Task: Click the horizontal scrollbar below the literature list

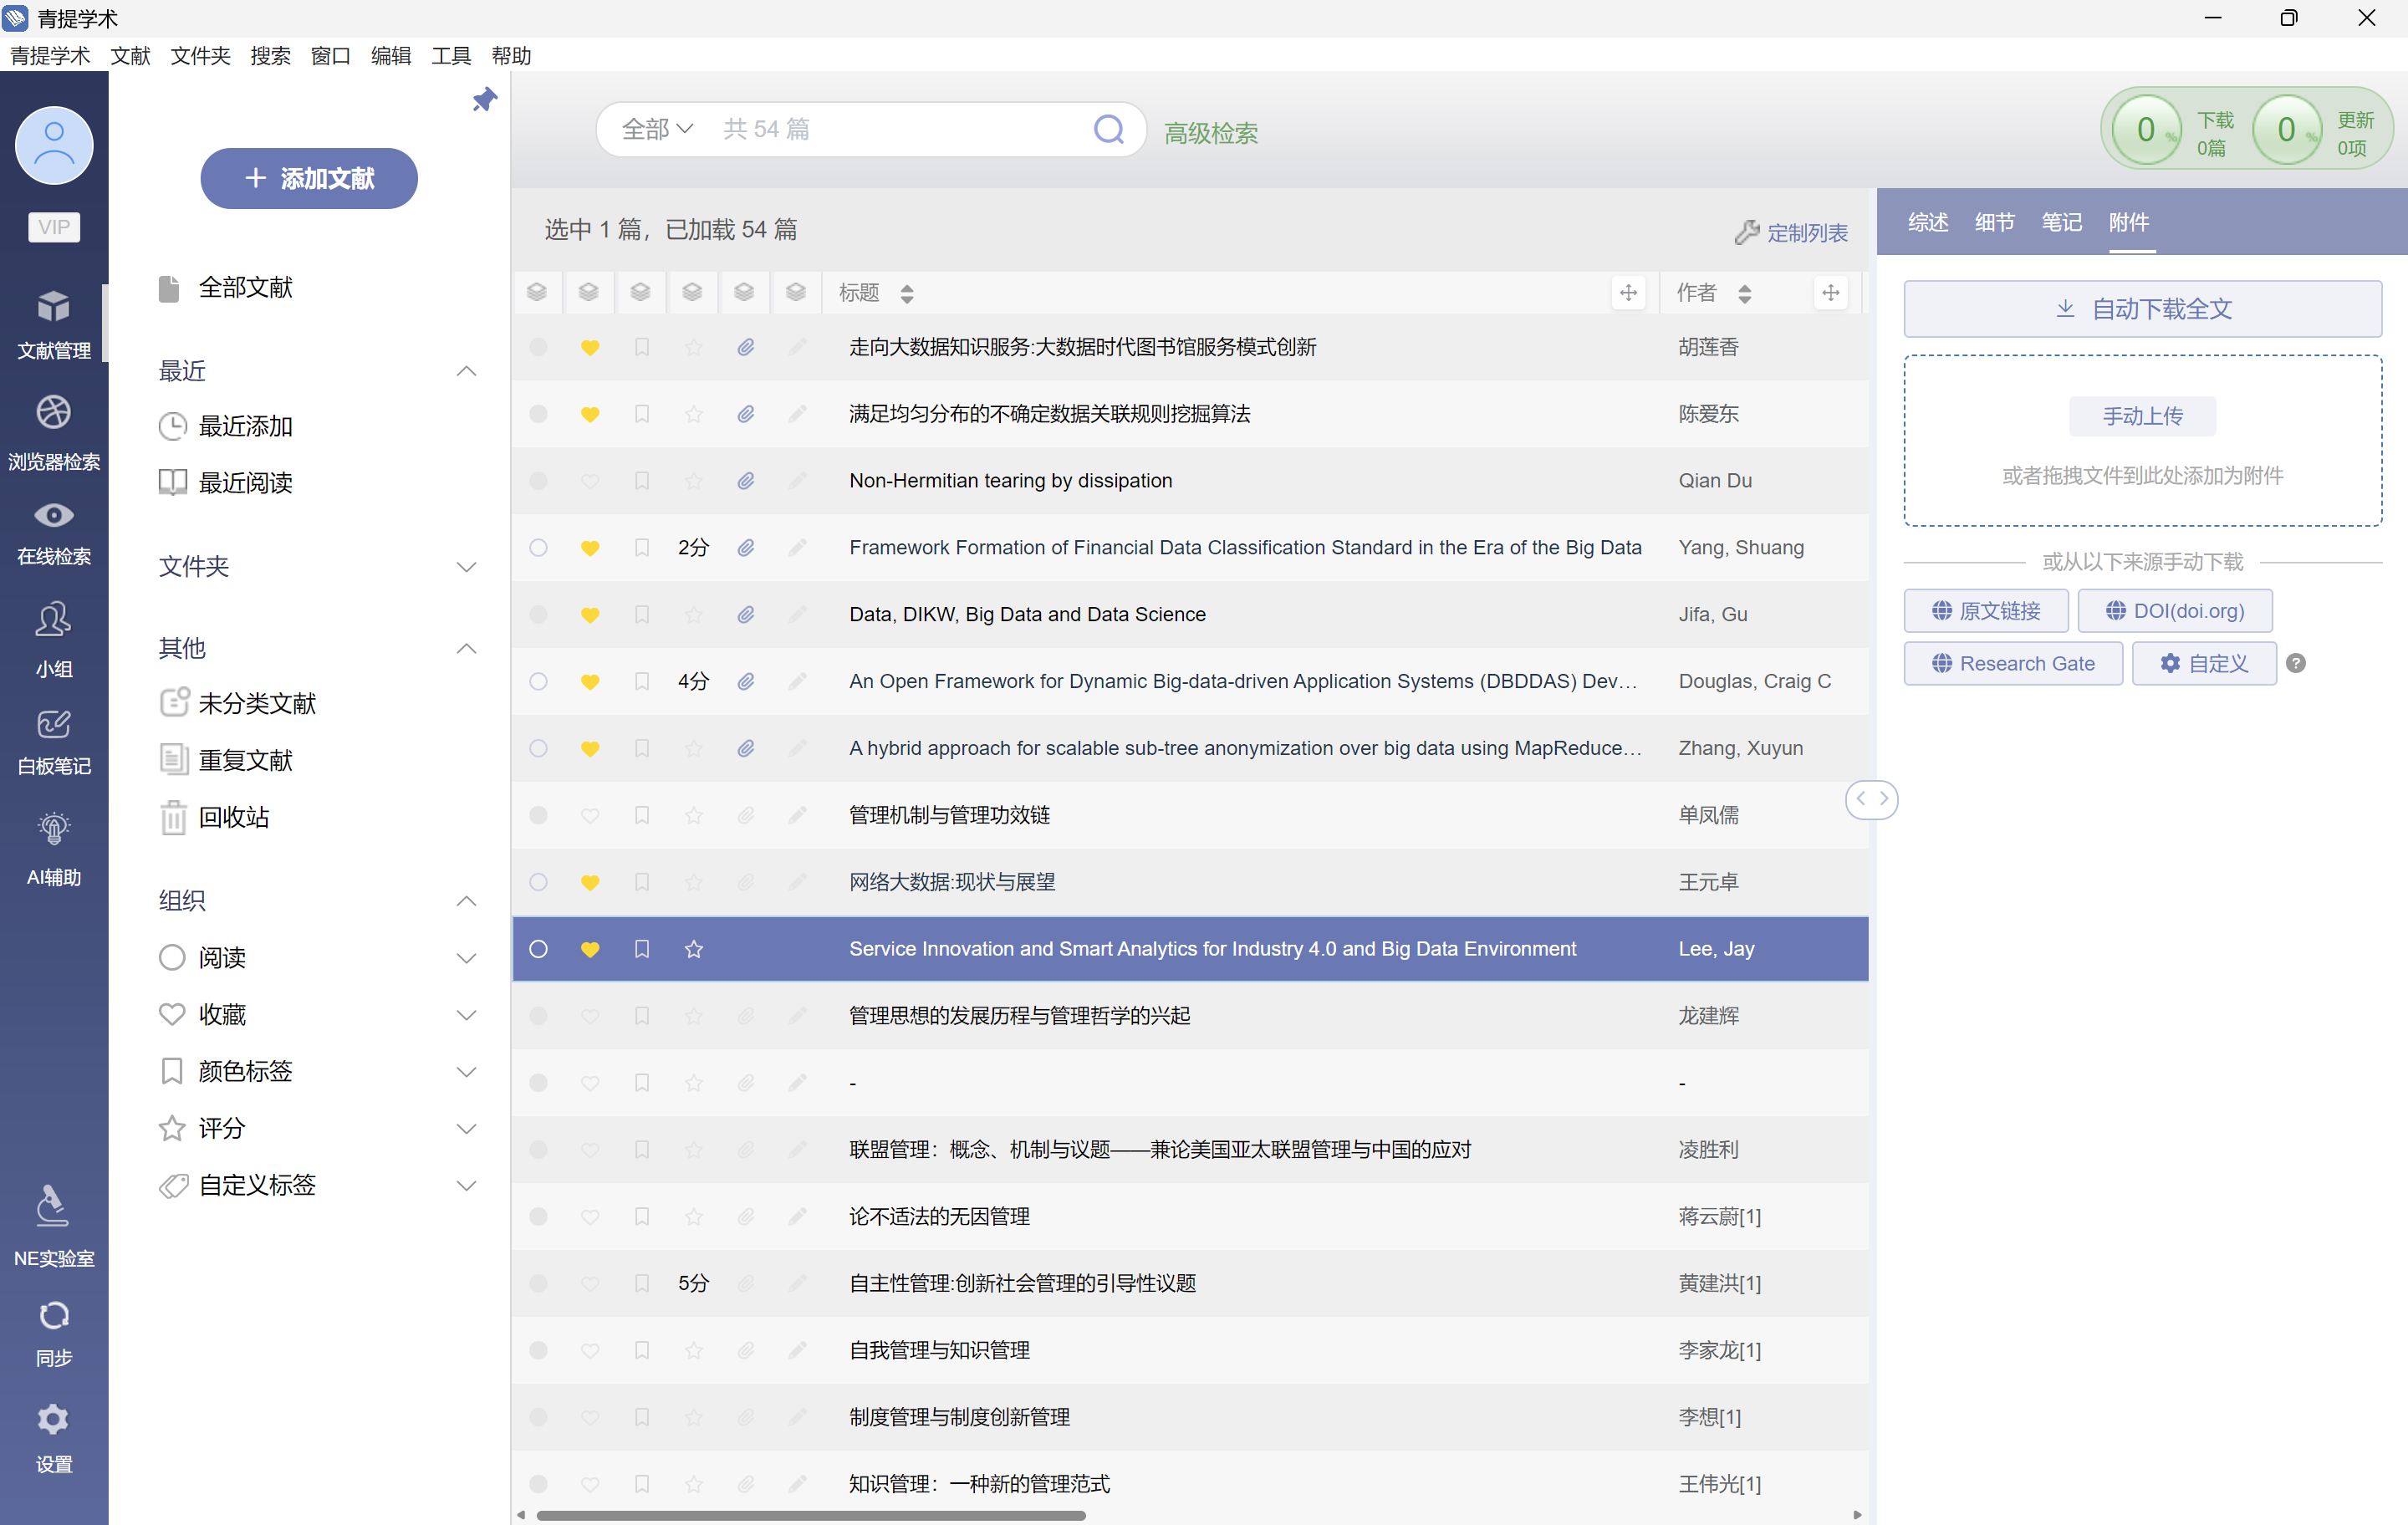Action: point(810,1515)
